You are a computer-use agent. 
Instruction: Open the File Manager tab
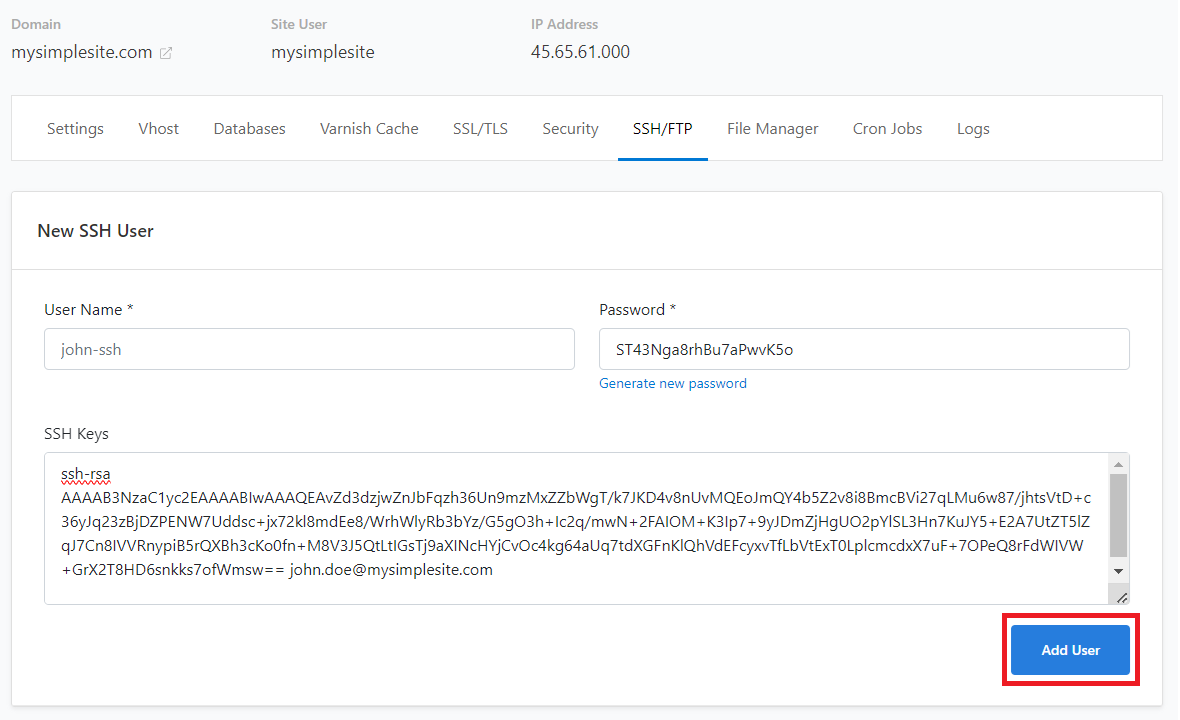pos(772,128)
